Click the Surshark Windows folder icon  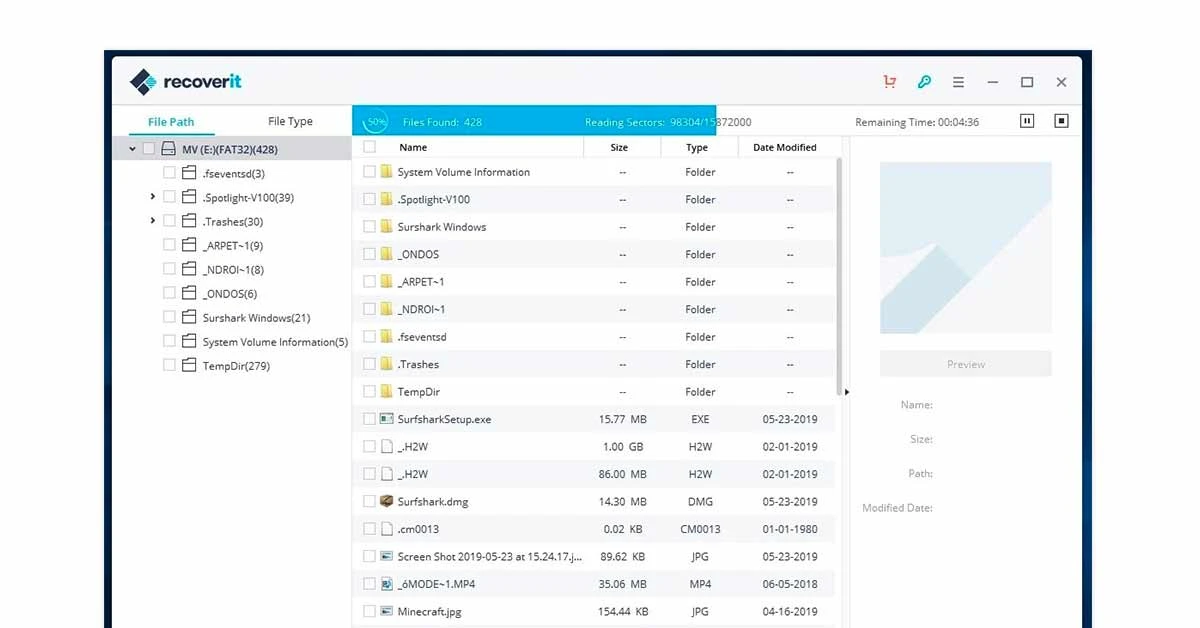click(385, 227)
